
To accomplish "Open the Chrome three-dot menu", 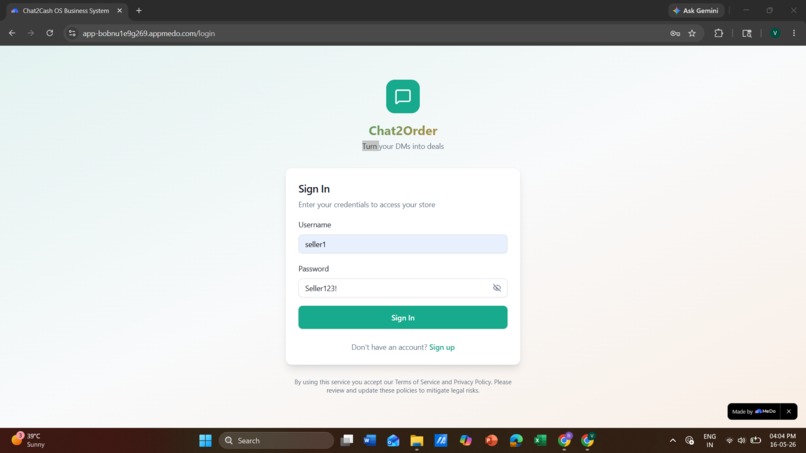I will (794, 33).
